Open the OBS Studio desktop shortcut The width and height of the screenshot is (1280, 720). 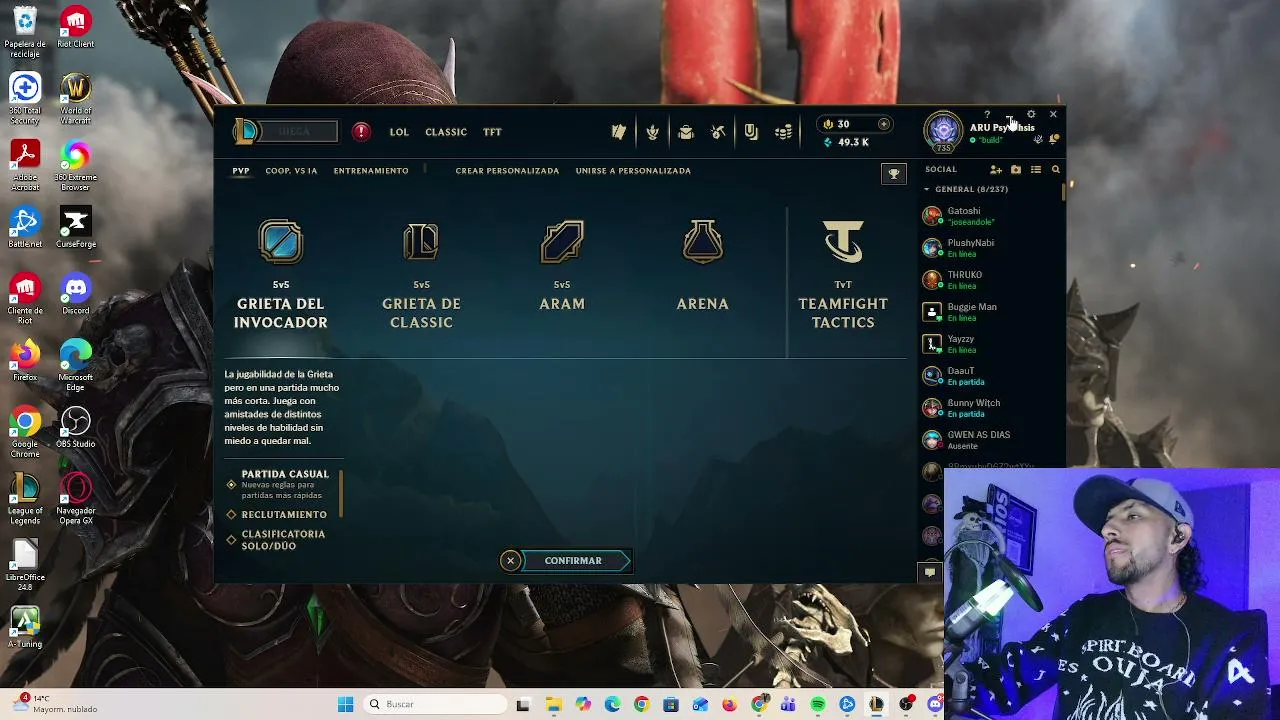(x=76, y=427)
